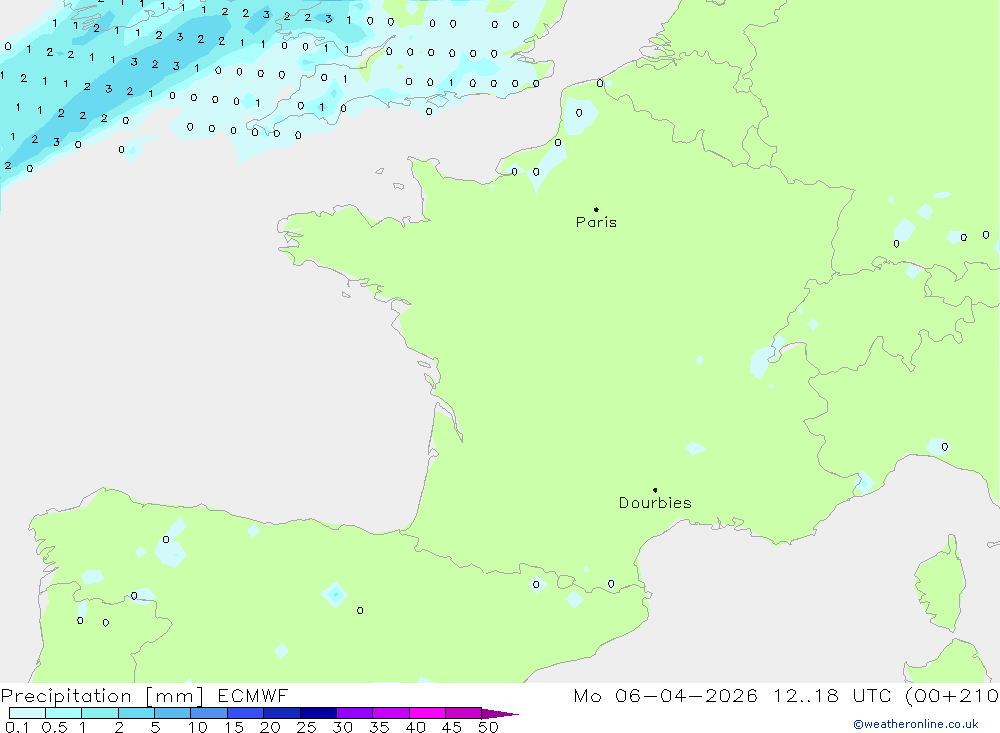
Task: Open the weatheronline.co.uk copyright link
Action: pos(916,724)
